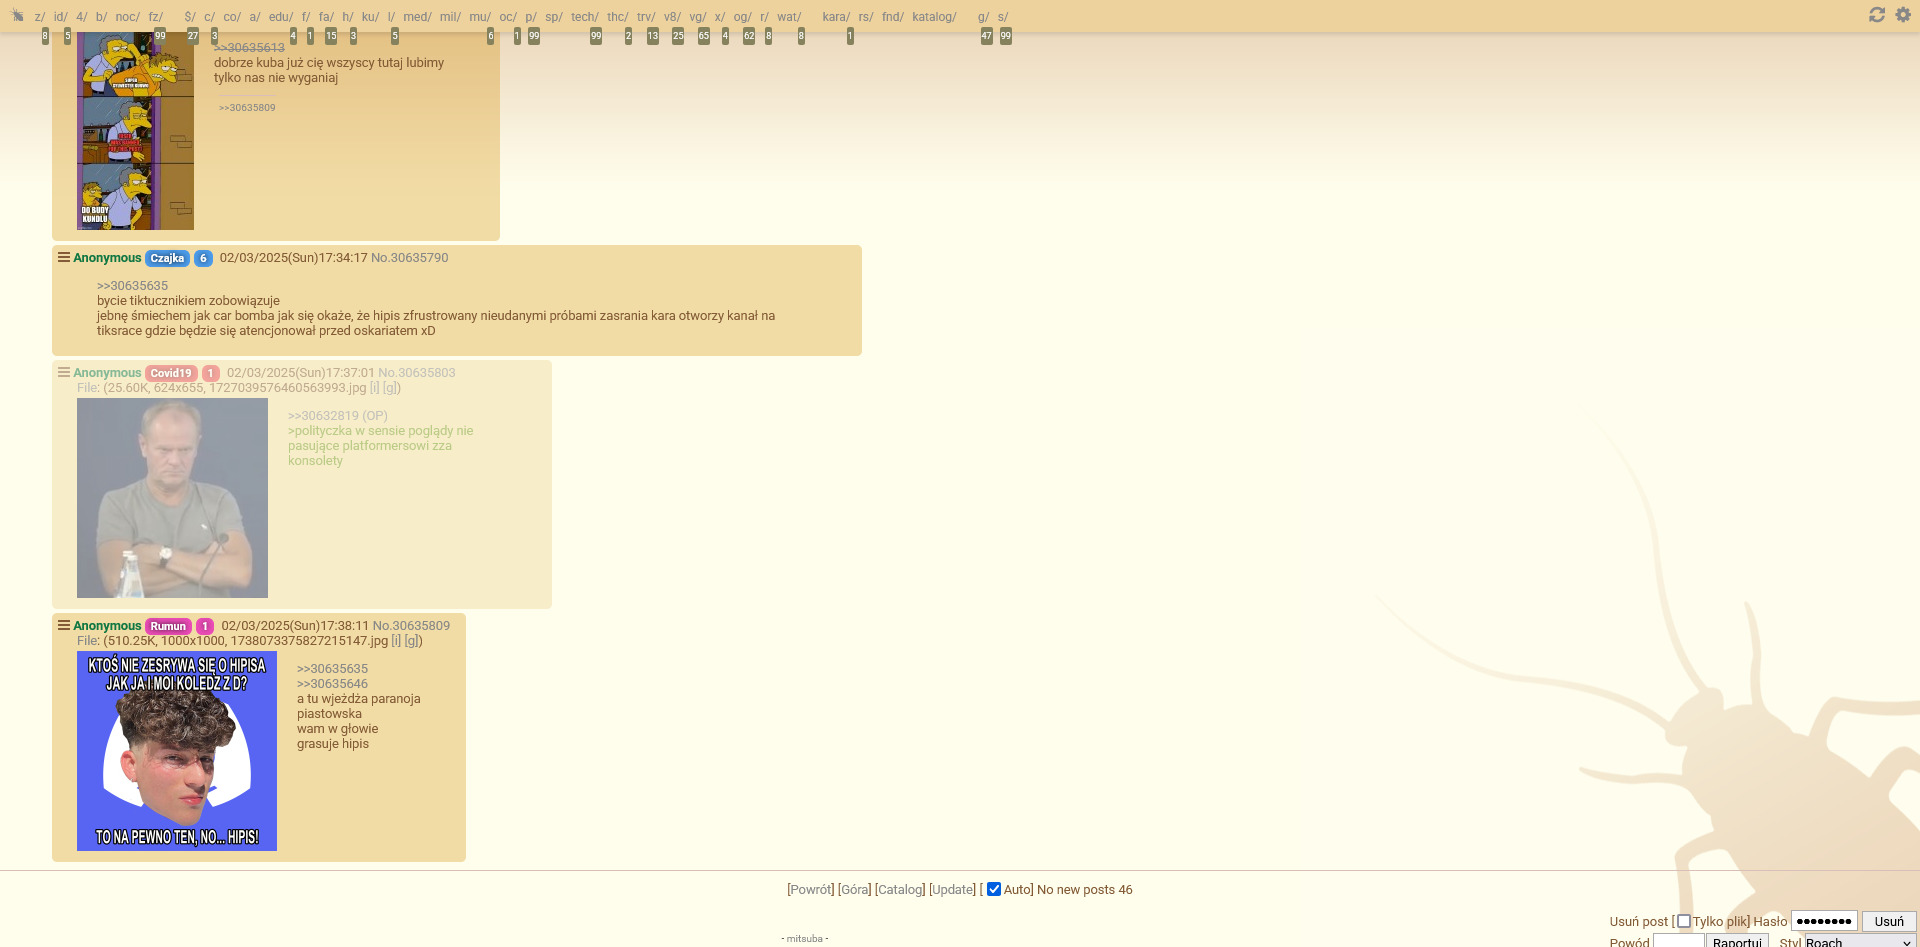Open the settings gear icon
This screenshot has width=1920, height=947.
point(1903,15)
